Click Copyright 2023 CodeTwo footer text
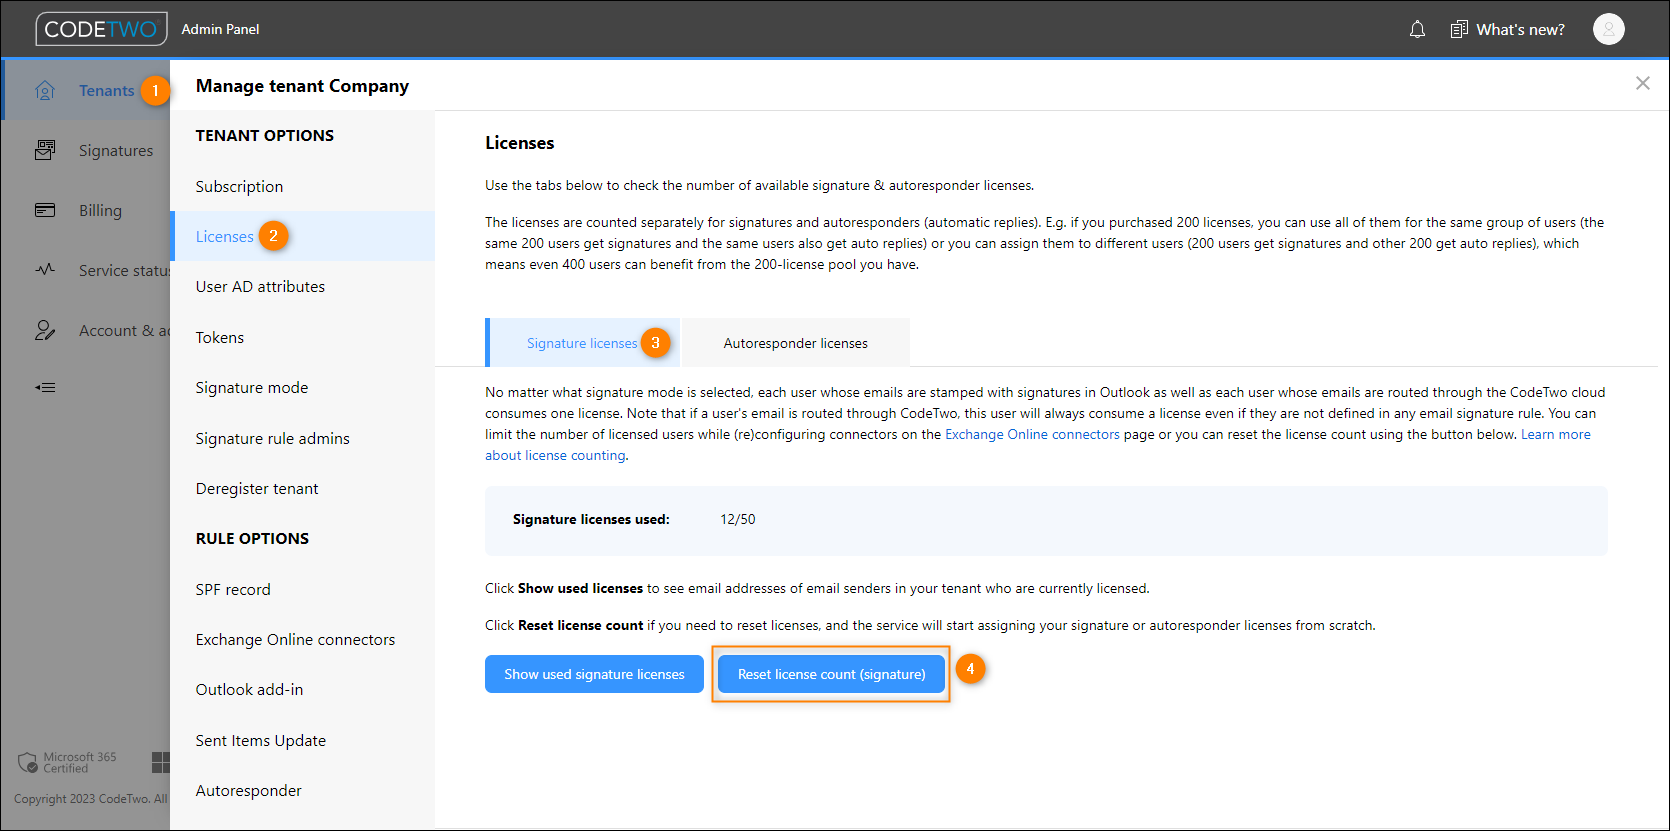The height and width of the screenshot is (831, 1670). [91, 799]
